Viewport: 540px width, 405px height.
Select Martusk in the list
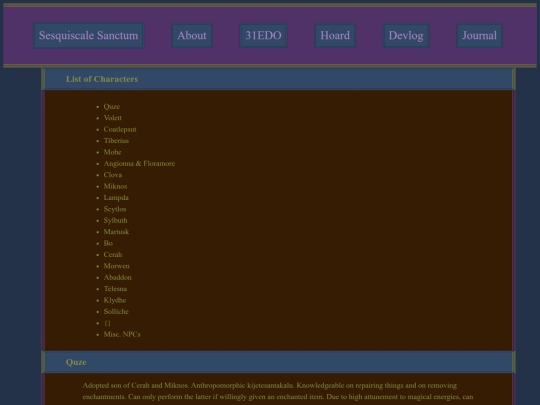(116, 232)
